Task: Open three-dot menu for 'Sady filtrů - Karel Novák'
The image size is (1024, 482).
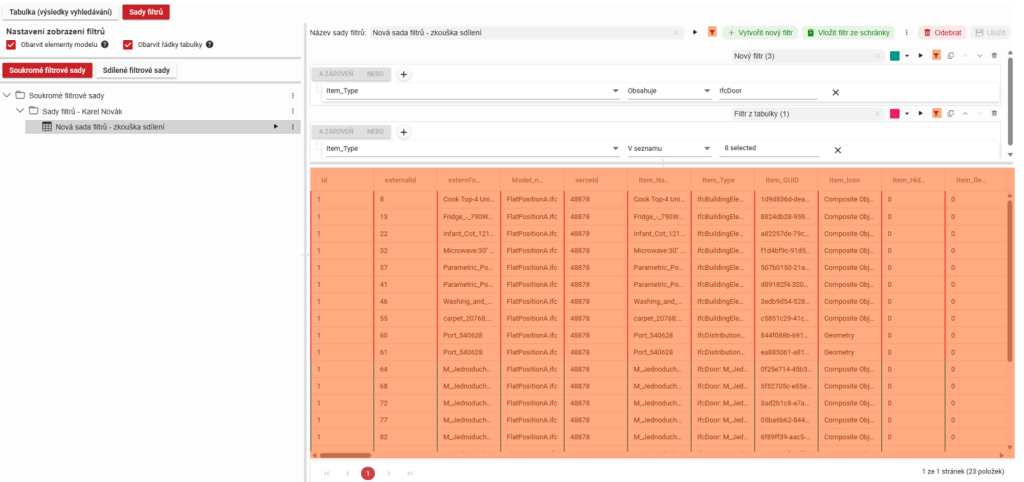Action: [292, 111]
